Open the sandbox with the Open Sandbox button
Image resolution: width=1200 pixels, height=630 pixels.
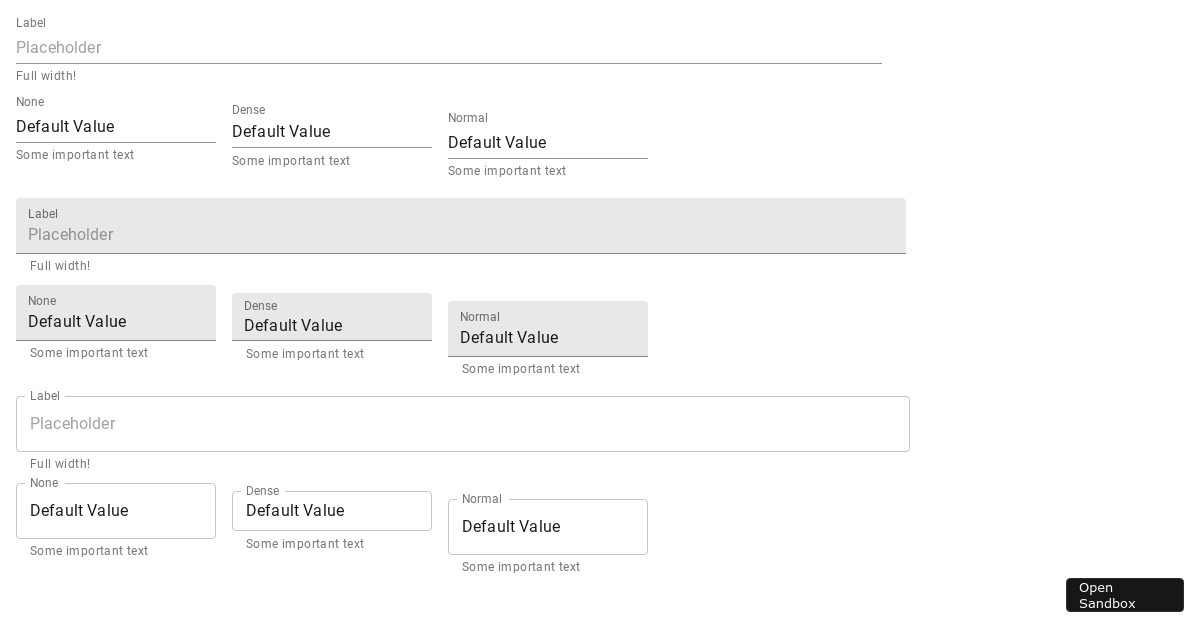coord(1124,595)
